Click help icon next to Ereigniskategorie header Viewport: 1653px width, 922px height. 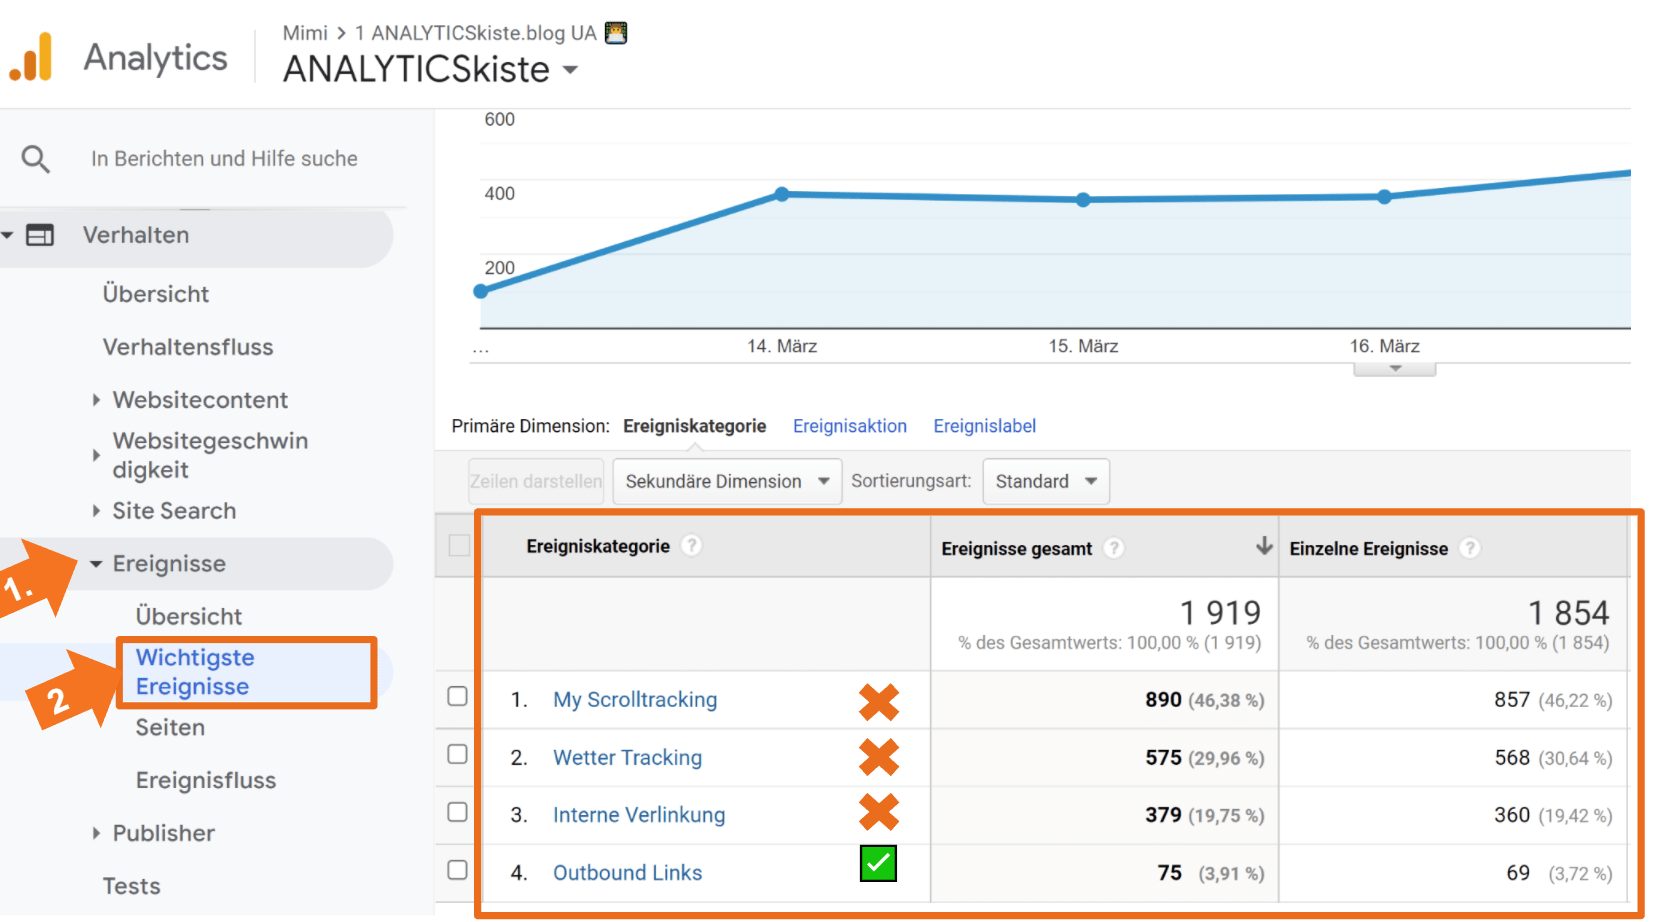coord(691,546)
